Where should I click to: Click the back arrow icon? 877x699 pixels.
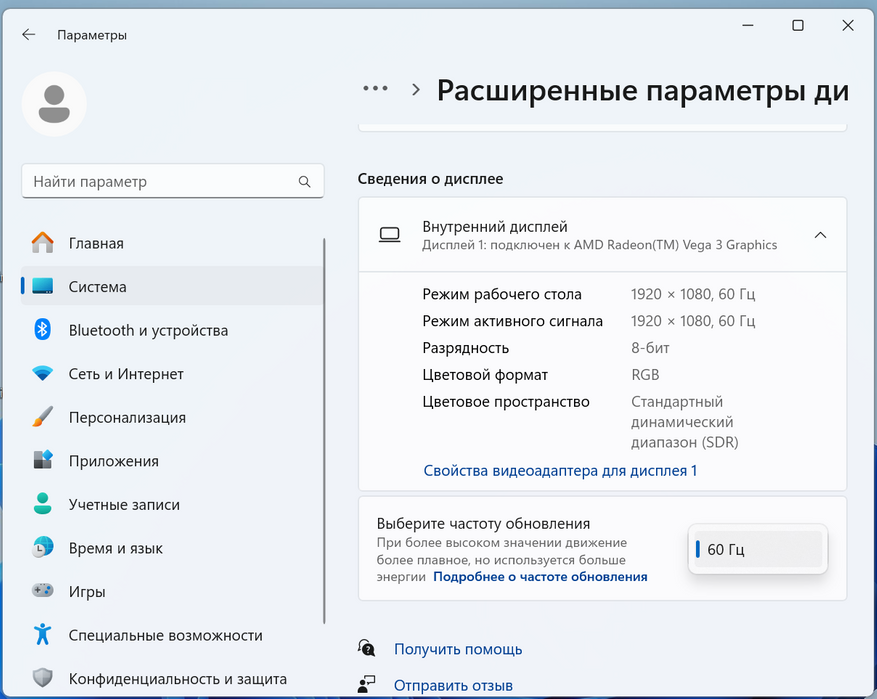point(28,35)
